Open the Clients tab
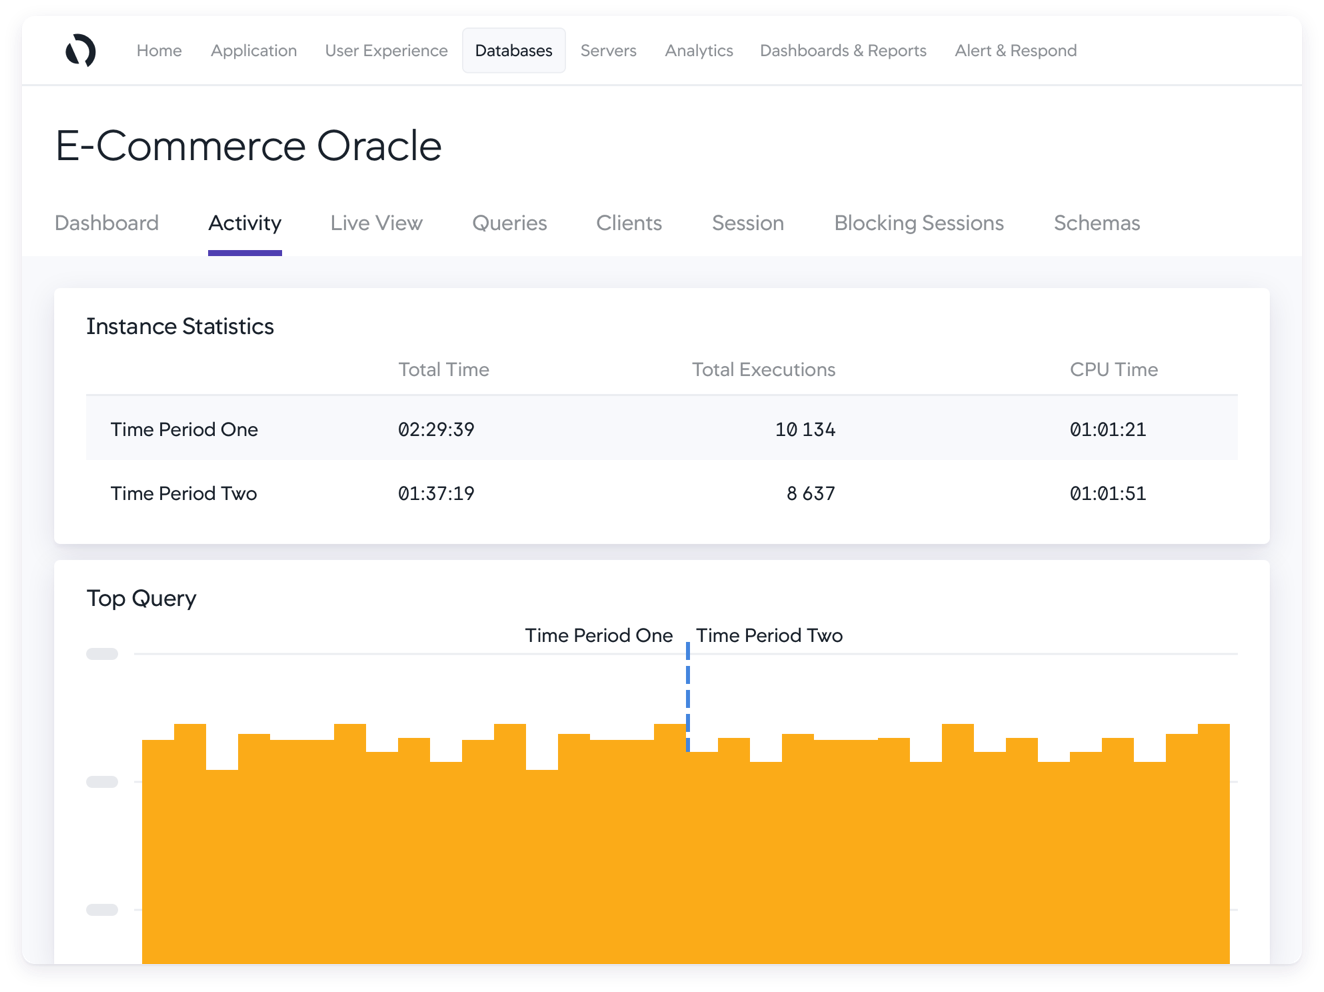This screenshot has height=992, width=1324. coord(629,223)
